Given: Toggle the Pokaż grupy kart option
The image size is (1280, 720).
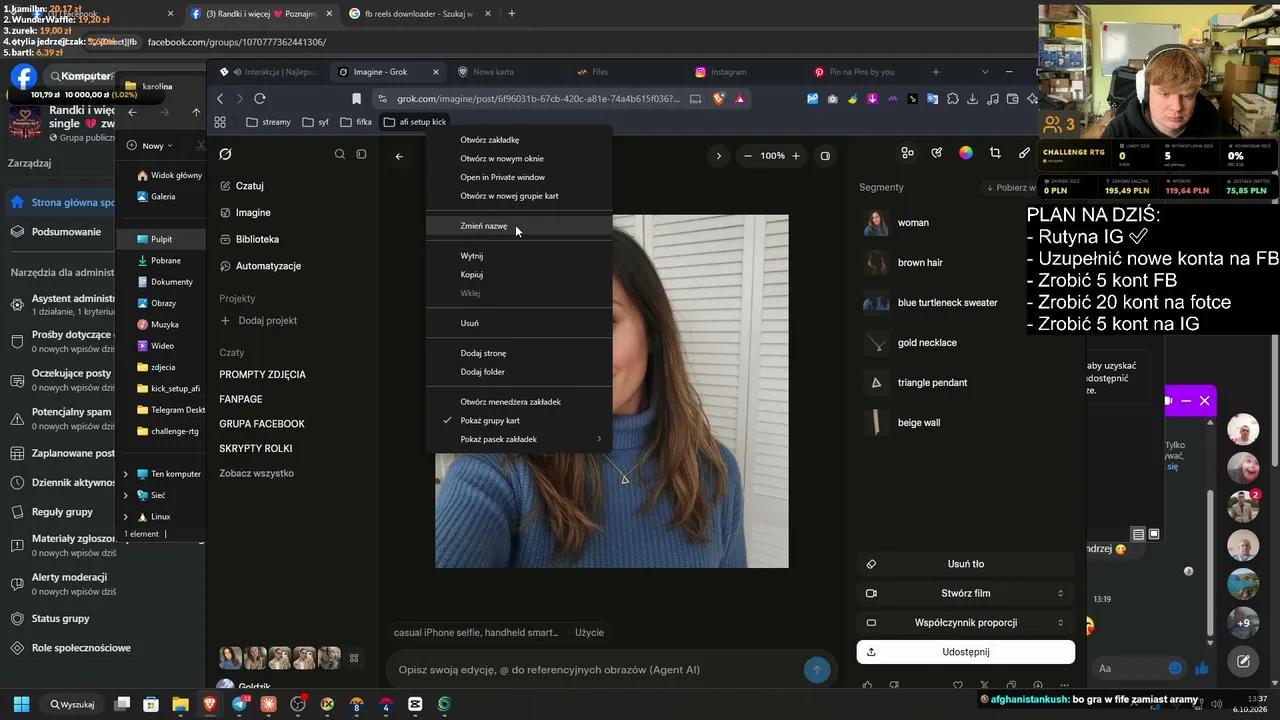Looking at the screenshot, I should point(519,421).
